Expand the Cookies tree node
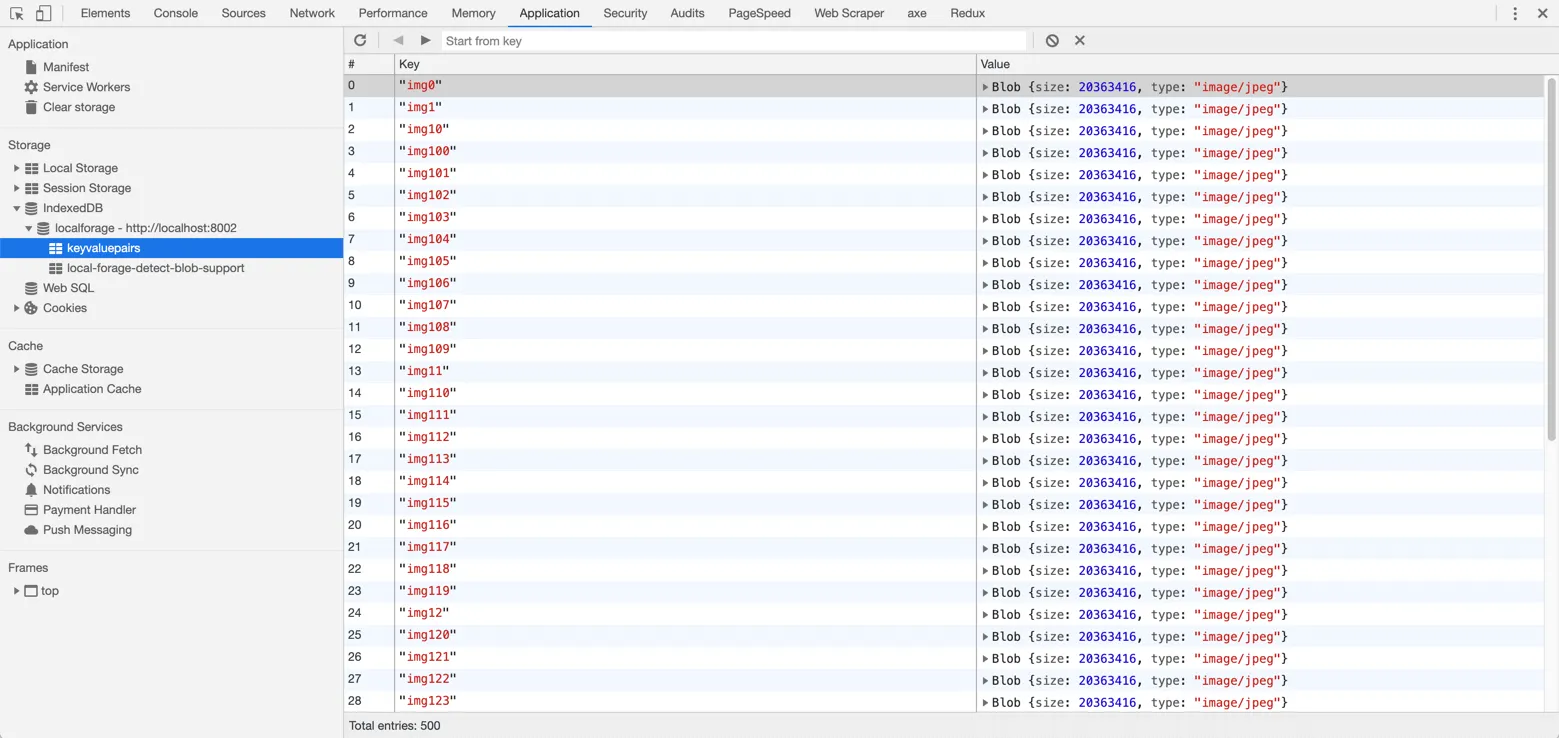This screenshot has height=738, width=1559. (16, 308)
